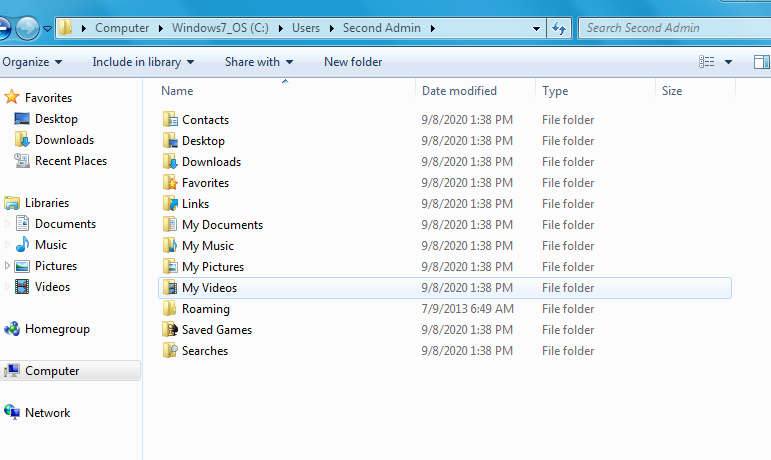This screenshot has width=771, height=460.
Task: Click File folder type in Contacts row
Action: (x=568, y=119)
